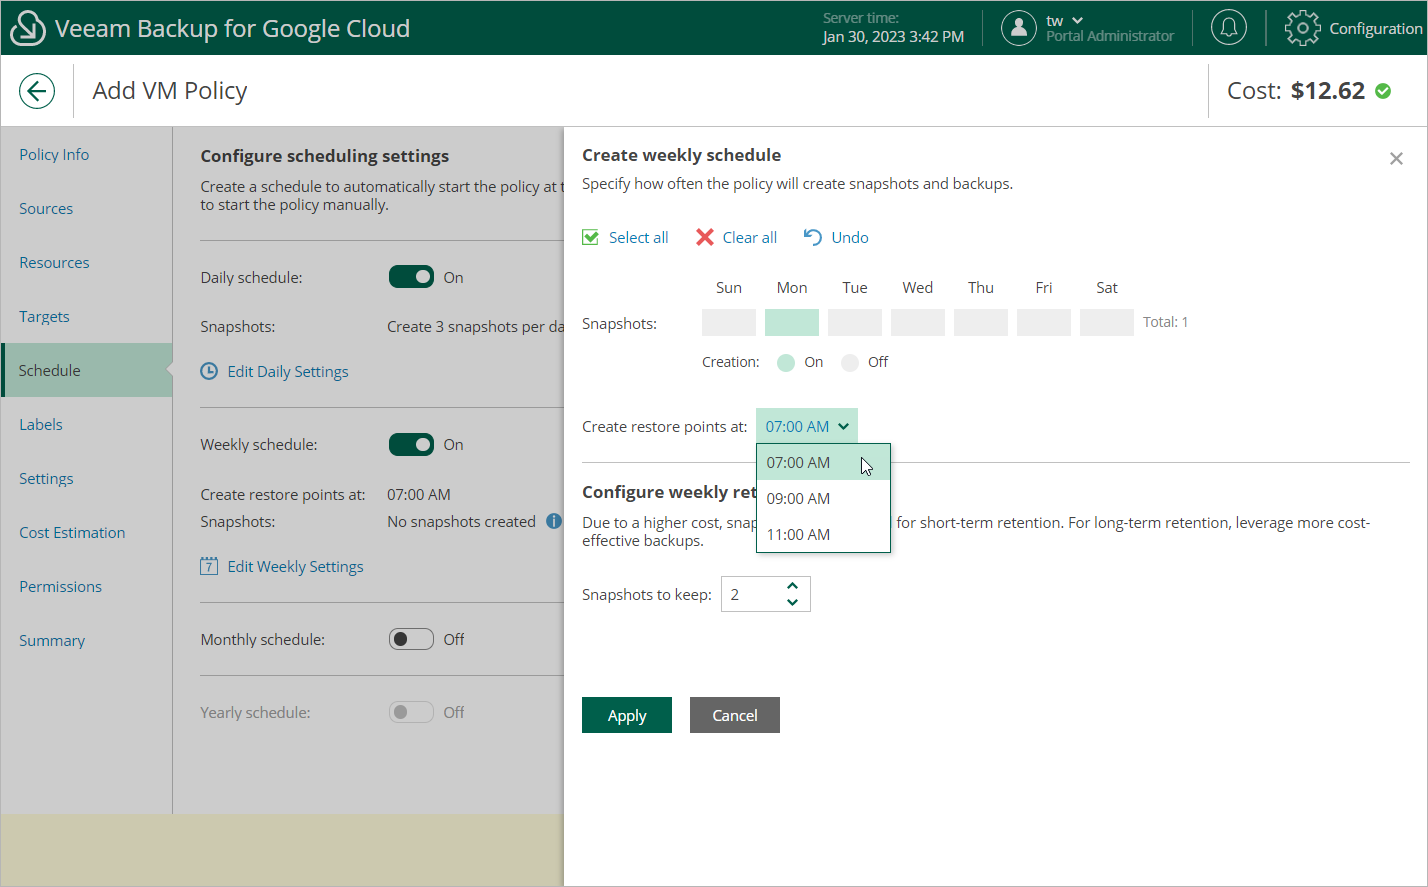
Task: Open the Edit Daily Settings link
Action: 288,371
